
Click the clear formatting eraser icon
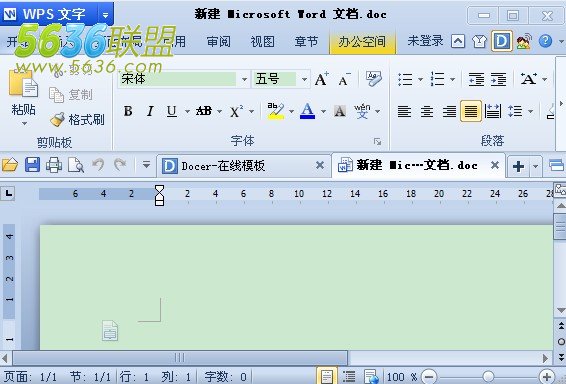[x=373, y=78]
